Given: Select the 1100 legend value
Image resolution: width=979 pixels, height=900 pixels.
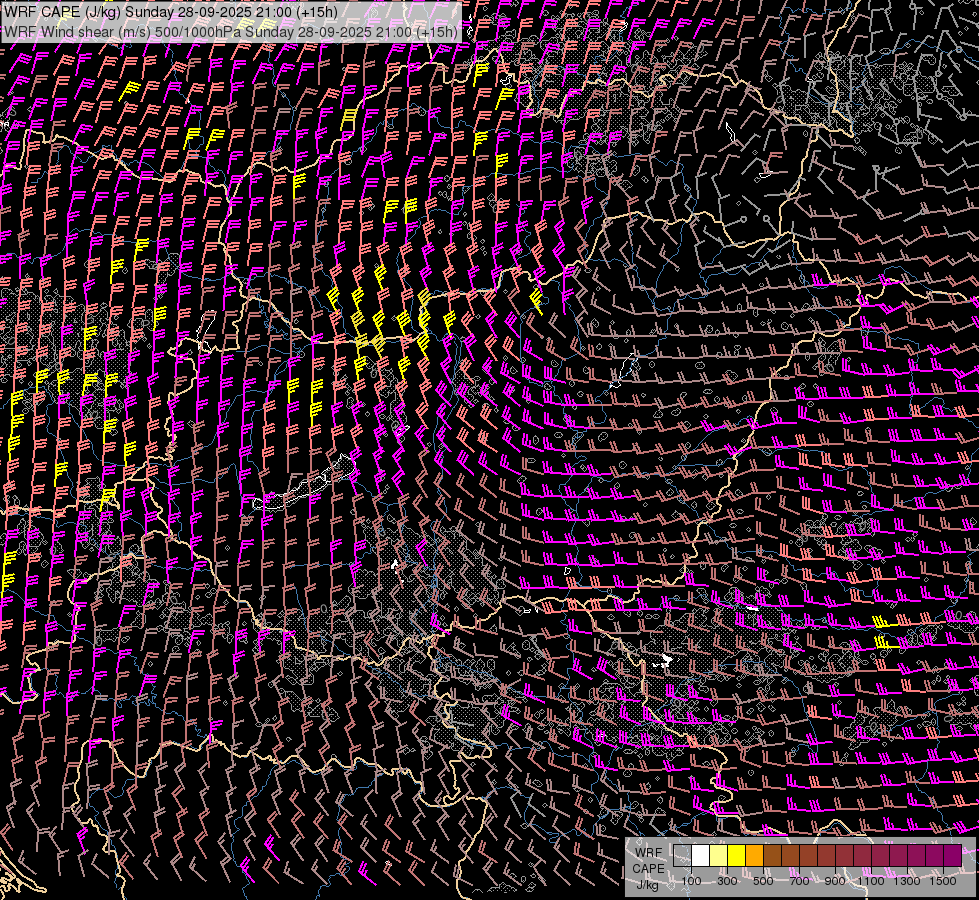Looking at the screenshot, I should pyautogui.click(x=872, y=881).
